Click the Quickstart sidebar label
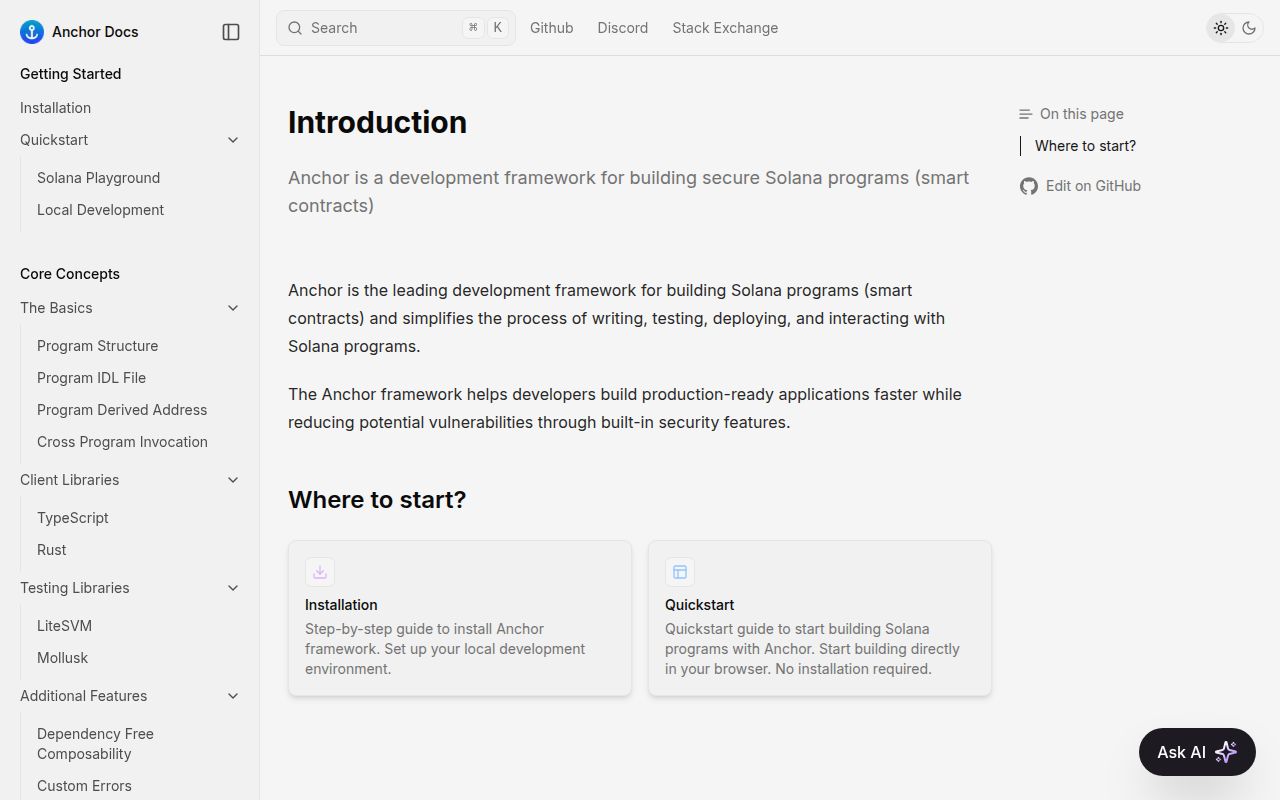This screenshot has width=1280, height=800. [54, 140]
